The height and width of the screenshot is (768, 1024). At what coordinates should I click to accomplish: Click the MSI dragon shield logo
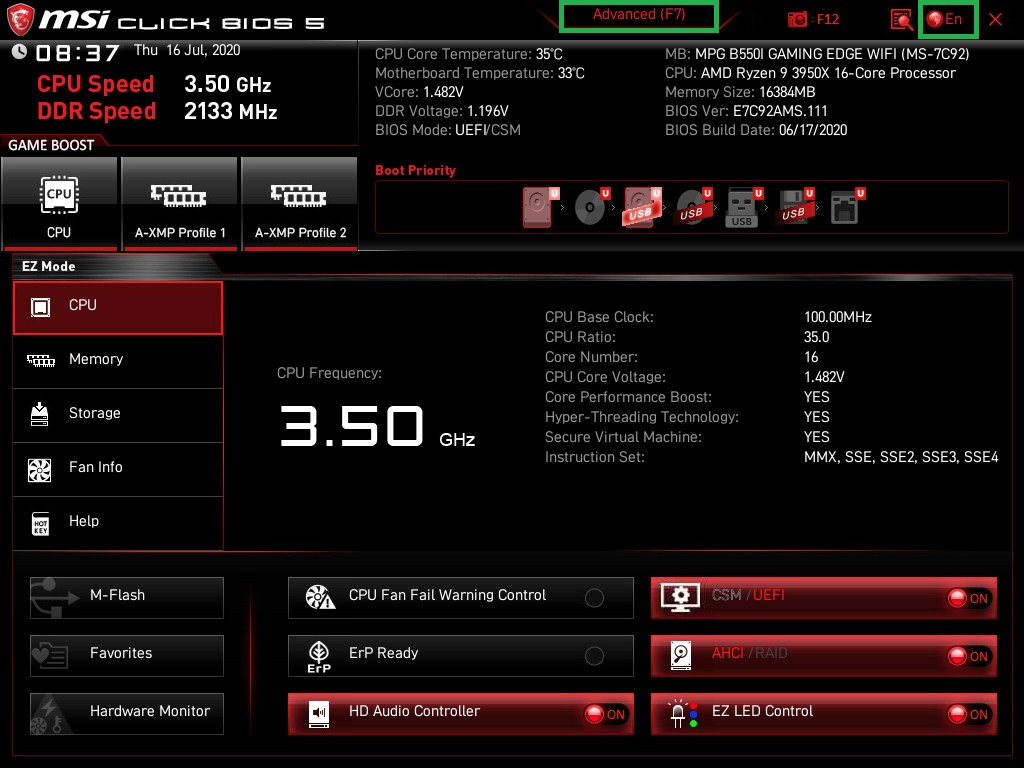pyautogui.click(x=20, y=20)
